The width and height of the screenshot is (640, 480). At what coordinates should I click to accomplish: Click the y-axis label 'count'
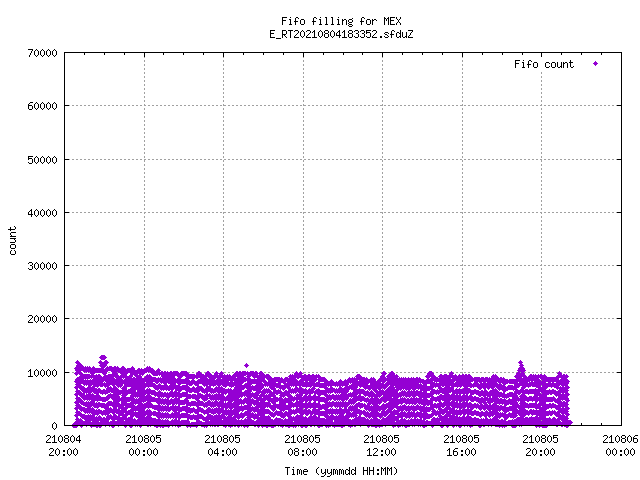tap(13, 241)
